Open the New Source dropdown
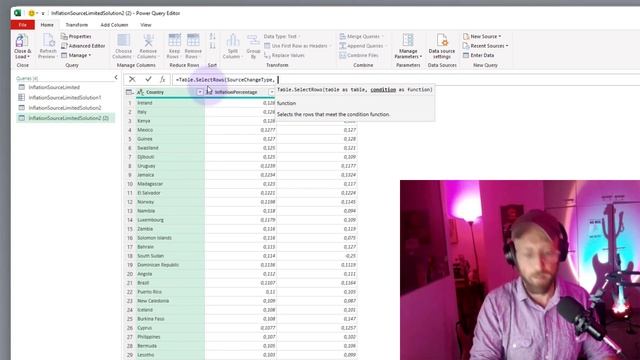Viewport: 640px width, 360px height. (482, 36)
